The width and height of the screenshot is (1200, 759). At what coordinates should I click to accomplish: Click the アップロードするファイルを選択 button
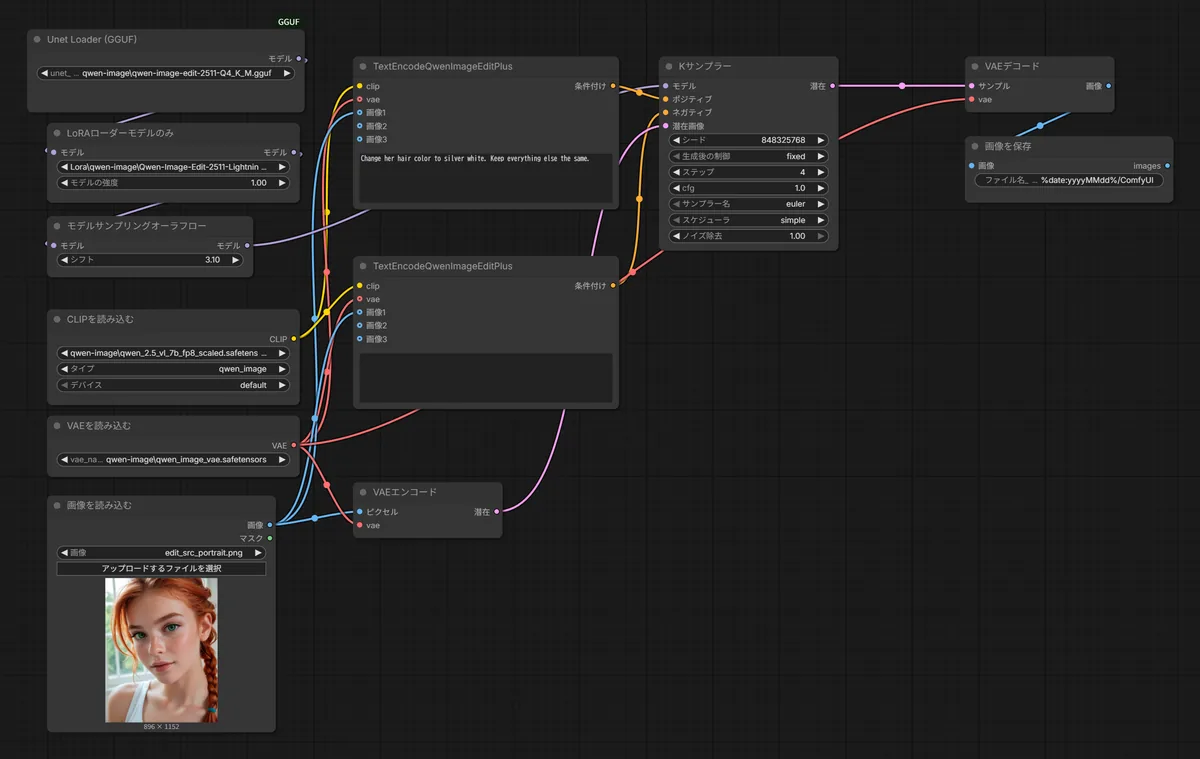click(161, 568)
